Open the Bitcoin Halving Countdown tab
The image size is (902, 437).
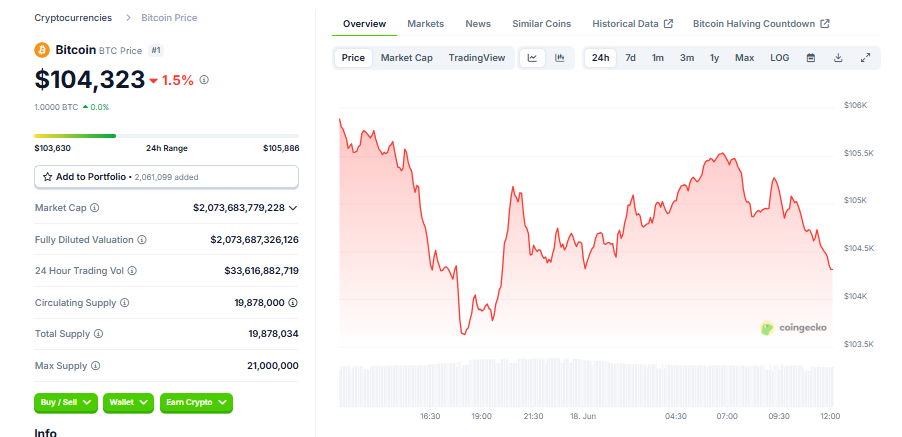761,24
